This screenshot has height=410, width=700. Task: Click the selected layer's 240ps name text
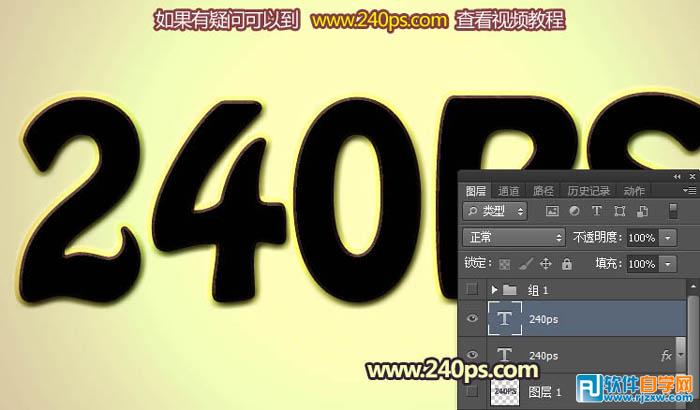click(543, 319)
